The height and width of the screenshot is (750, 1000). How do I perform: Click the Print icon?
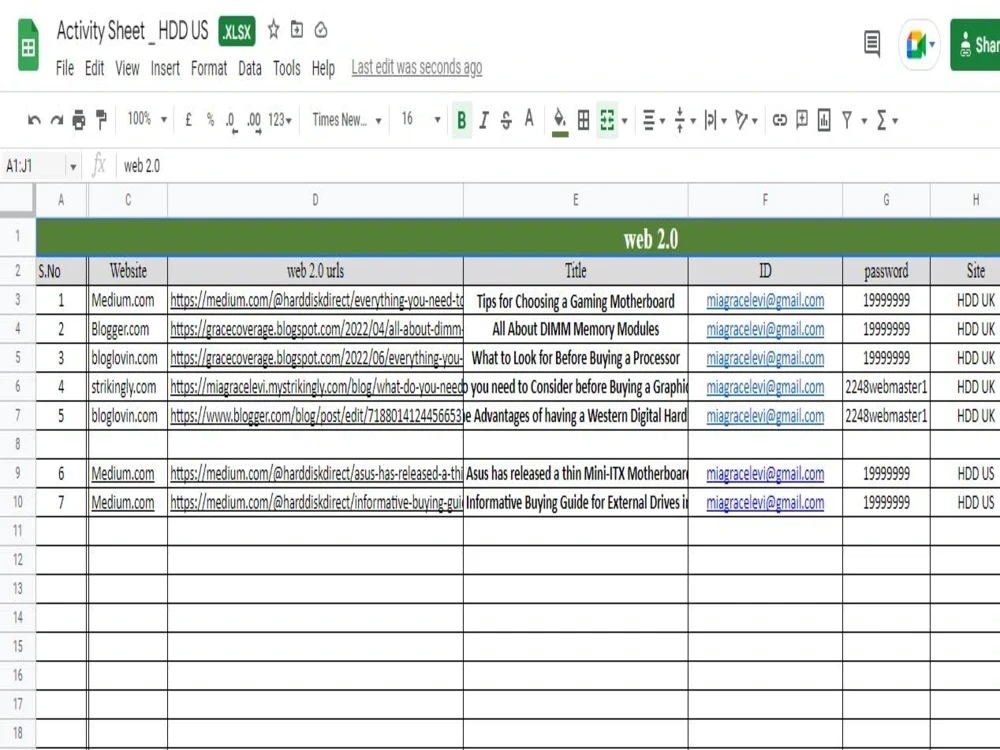tap(79, 120)
